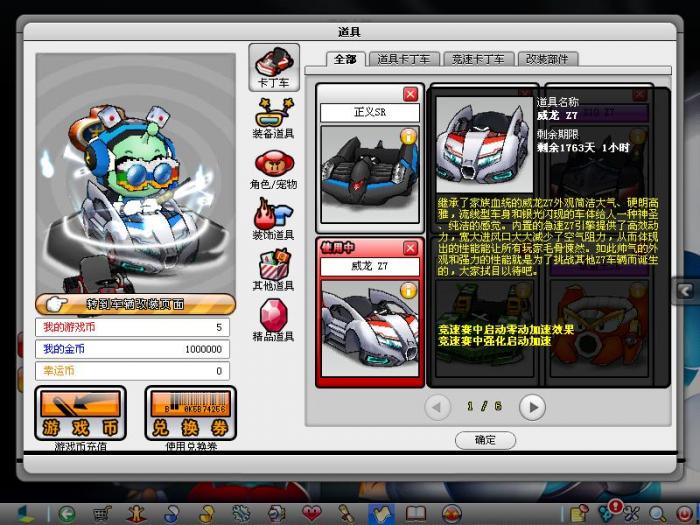Go to the previous item page
Viewport: 700px width, 525px height.
click(437, 407)
